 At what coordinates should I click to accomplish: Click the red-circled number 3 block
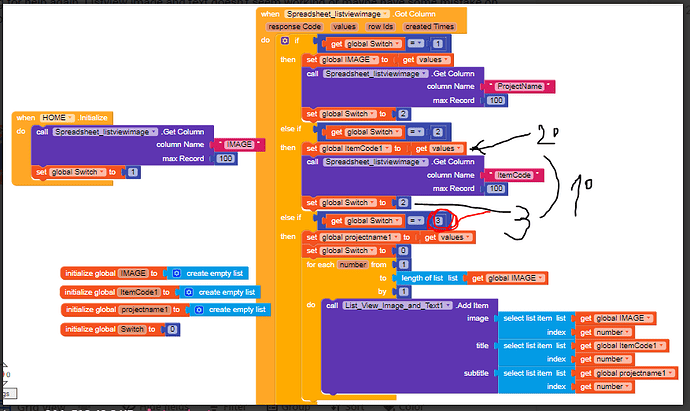point(439,220)
